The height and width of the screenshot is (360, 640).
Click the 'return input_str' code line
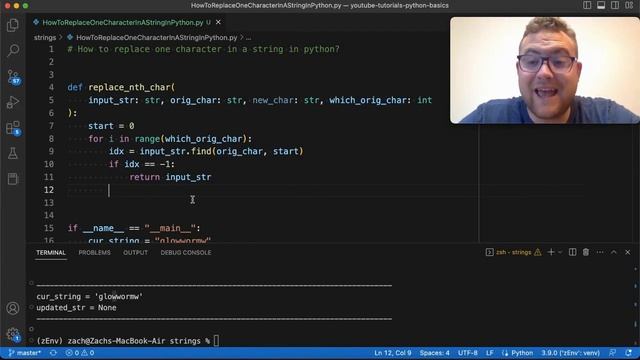coord(170,177)
